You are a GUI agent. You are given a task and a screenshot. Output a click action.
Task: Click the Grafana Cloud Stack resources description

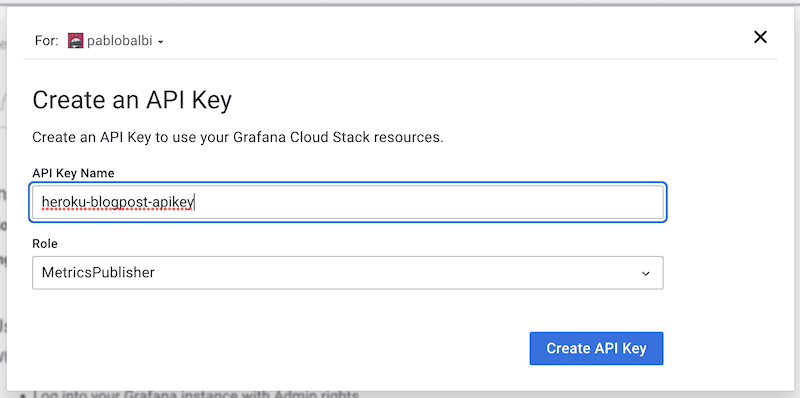pyautogui.click(x=238, y=138)
